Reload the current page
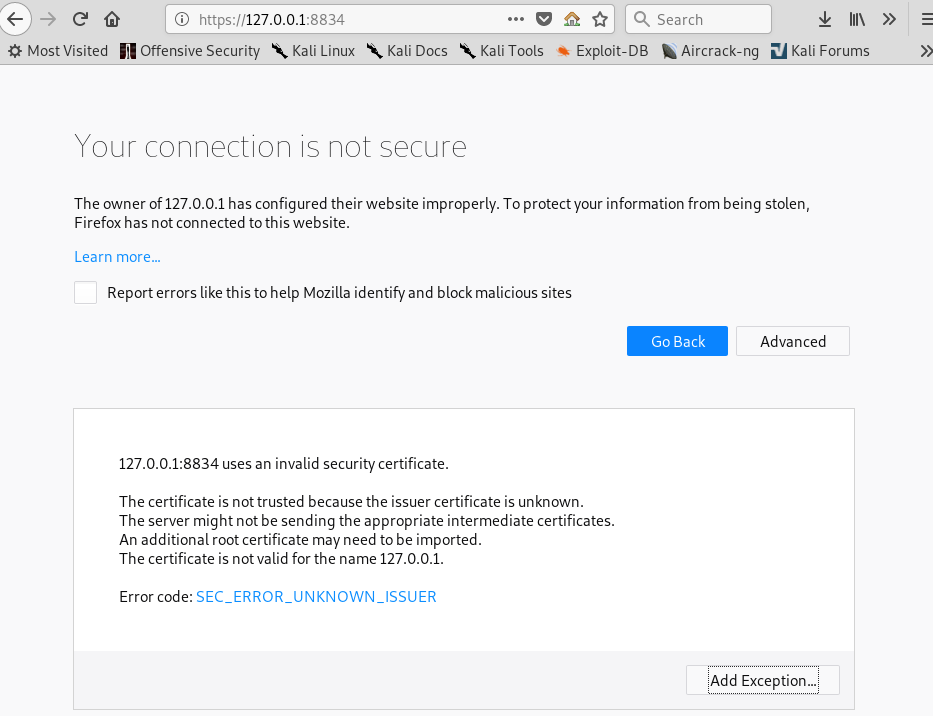This screenshot has width=933, height=716. 80,19
